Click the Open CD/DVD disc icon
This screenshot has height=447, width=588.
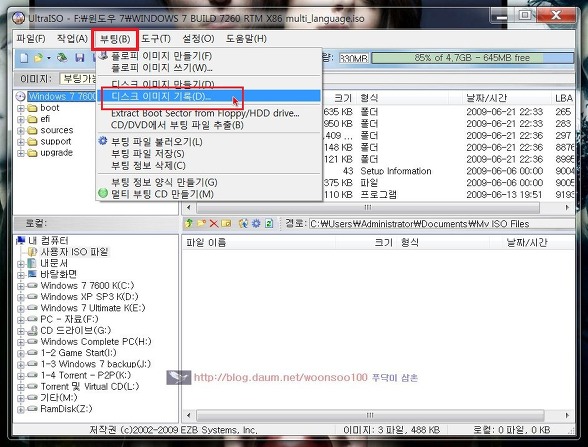click(62, 58)
